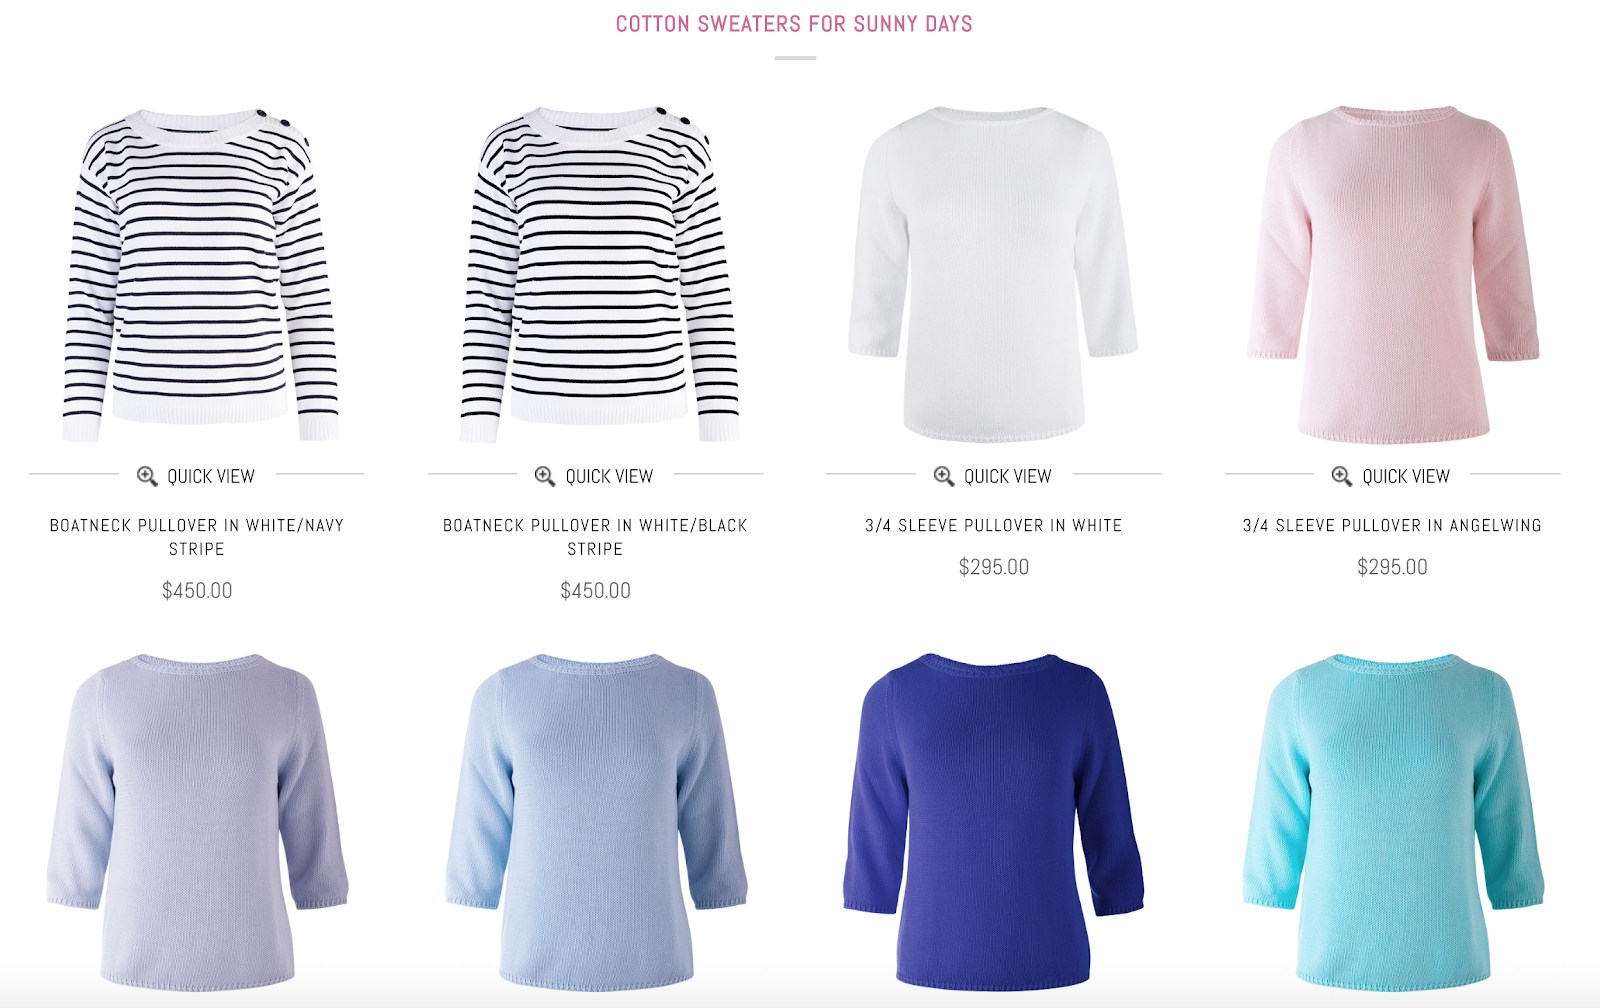1600x1008 pixels.
Task: Select the white 3/4 sleeve sweater image
Action: pyautogui.click(x=993, y=273)
